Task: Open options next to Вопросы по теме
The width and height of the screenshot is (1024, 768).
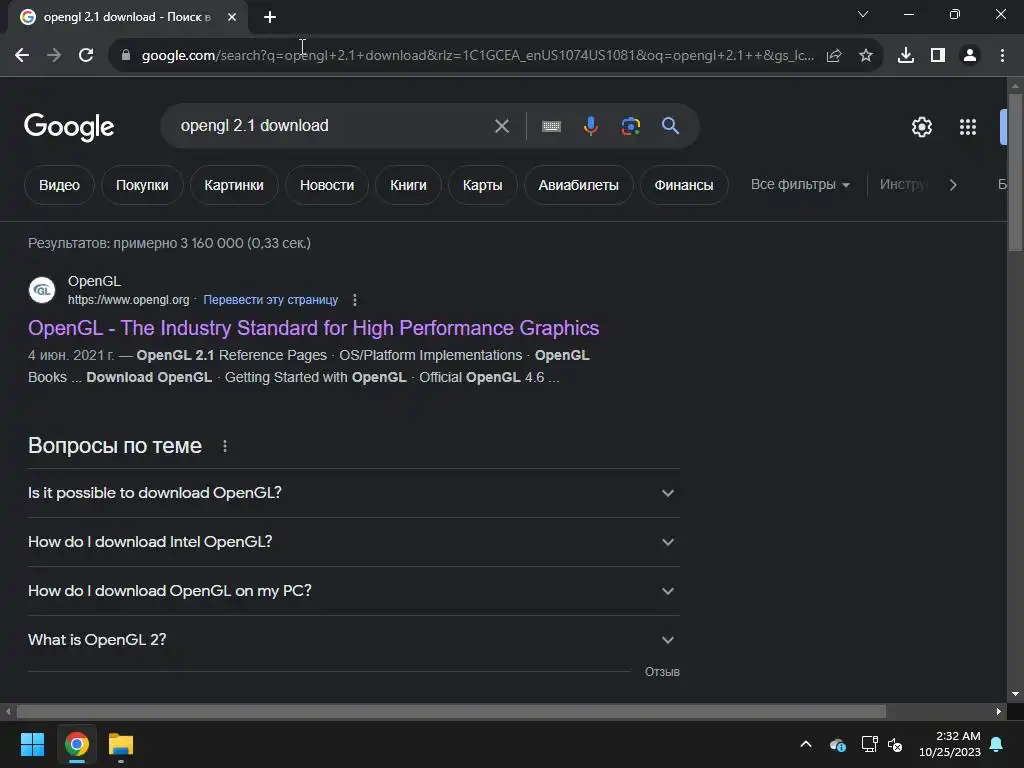Action: 225,446
